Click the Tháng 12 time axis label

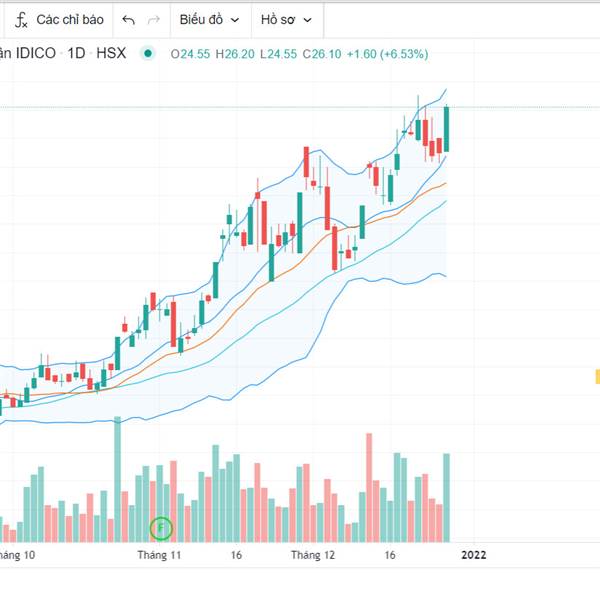(x=313, y=555)
